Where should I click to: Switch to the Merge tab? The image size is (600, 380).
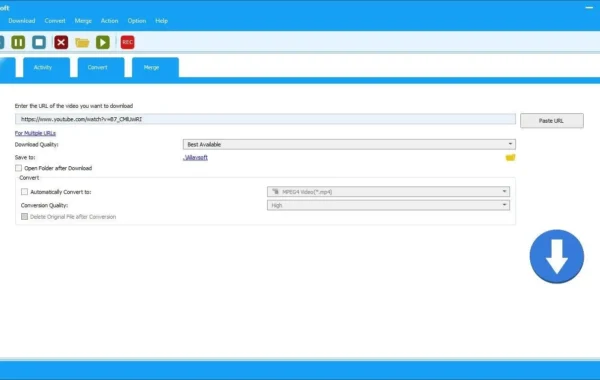pyautogui.click(x=155, y=67)
